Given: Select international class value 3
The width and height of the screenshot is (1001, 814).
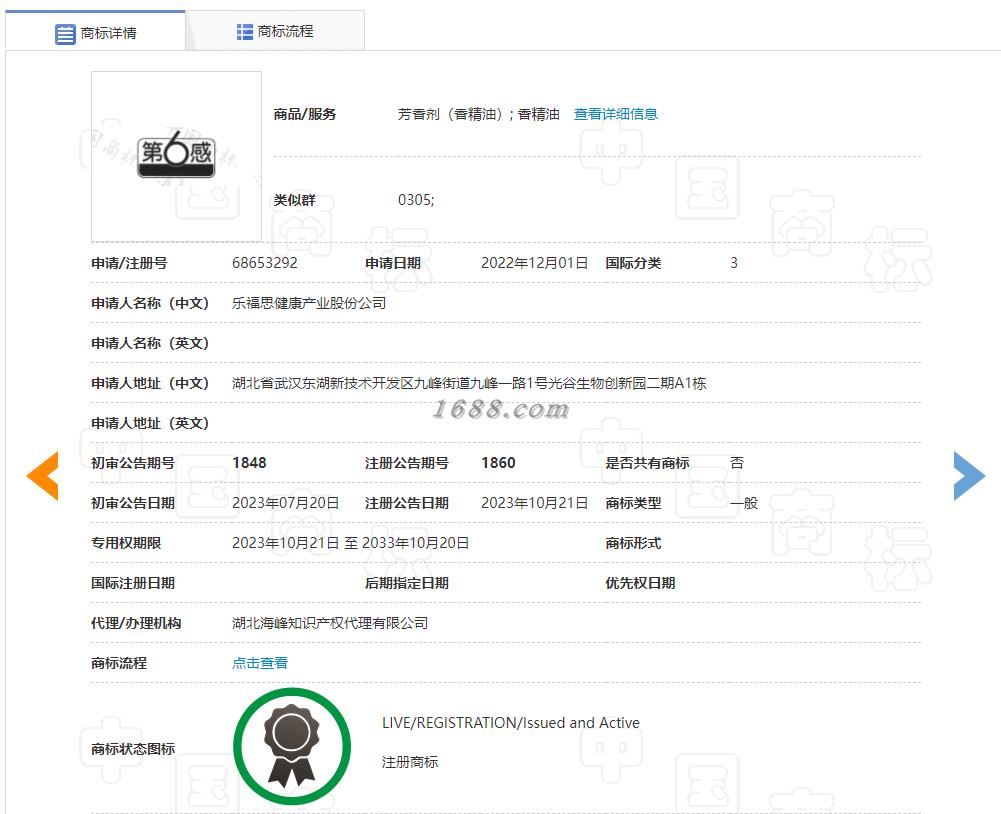Looking at the screenshot, I should pos(734,263).
